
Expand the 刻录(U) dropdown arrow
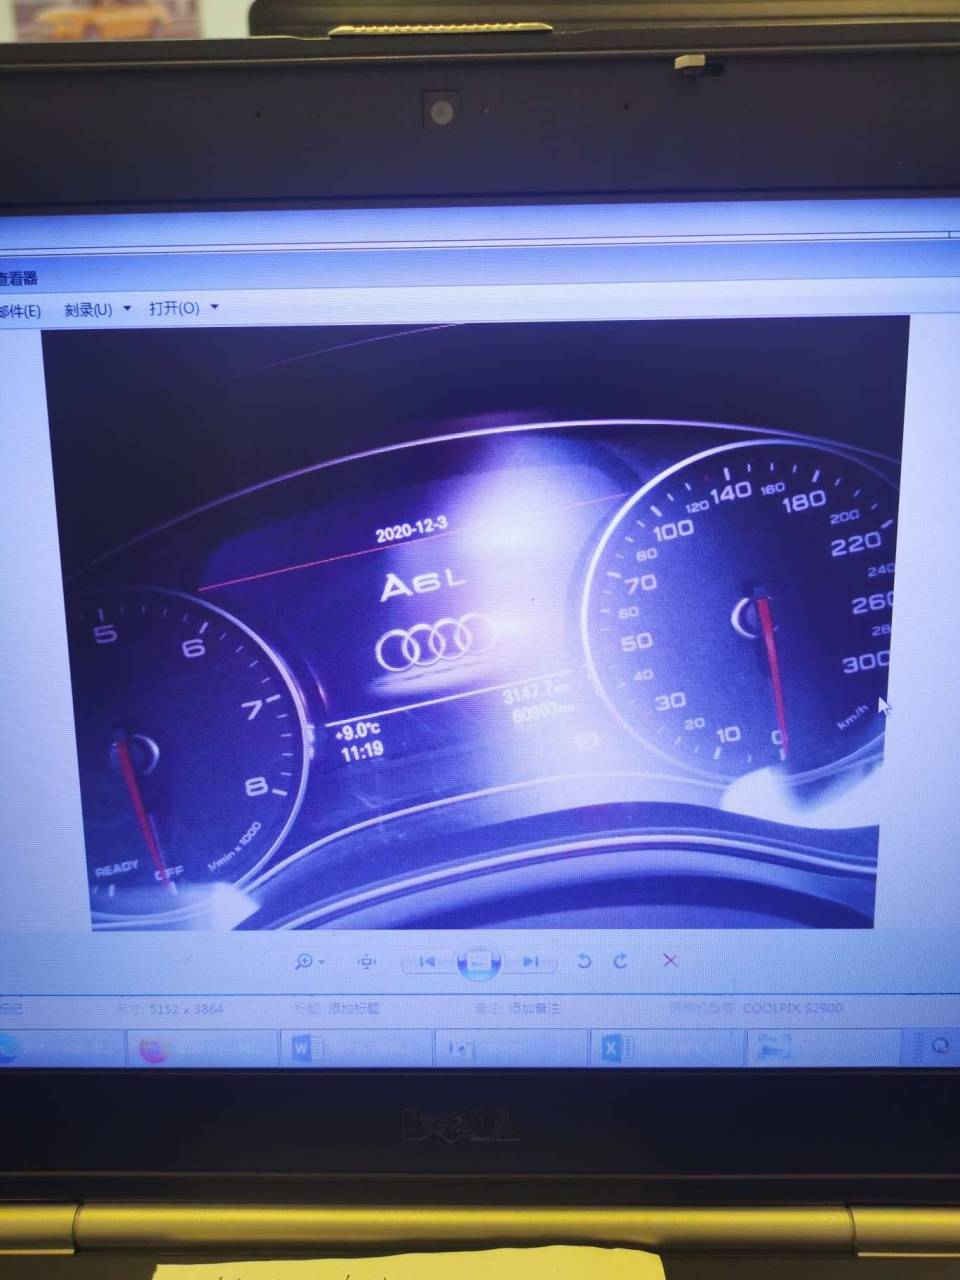point(127,308)
